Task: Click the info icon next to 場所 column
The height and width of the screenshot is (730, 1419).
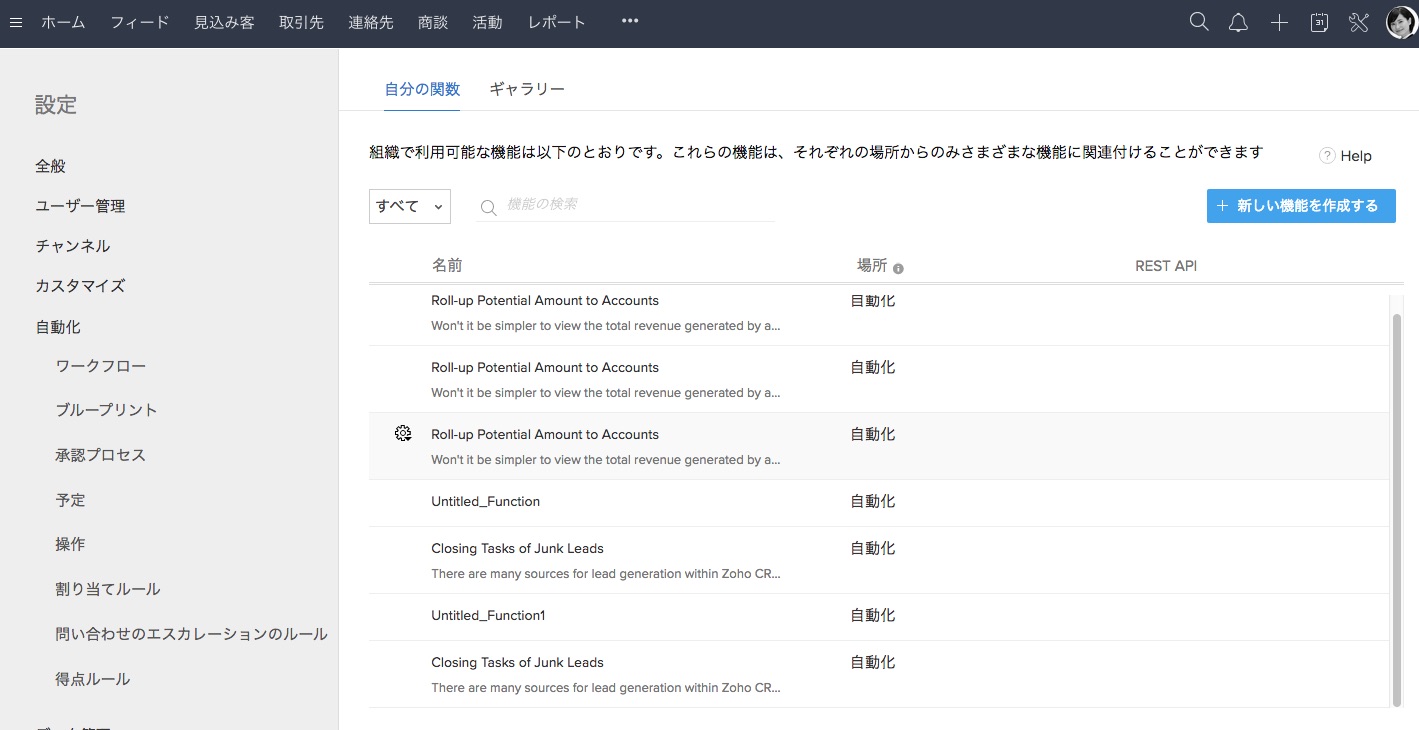Action: pyautogui.click(x=898, y=268)
